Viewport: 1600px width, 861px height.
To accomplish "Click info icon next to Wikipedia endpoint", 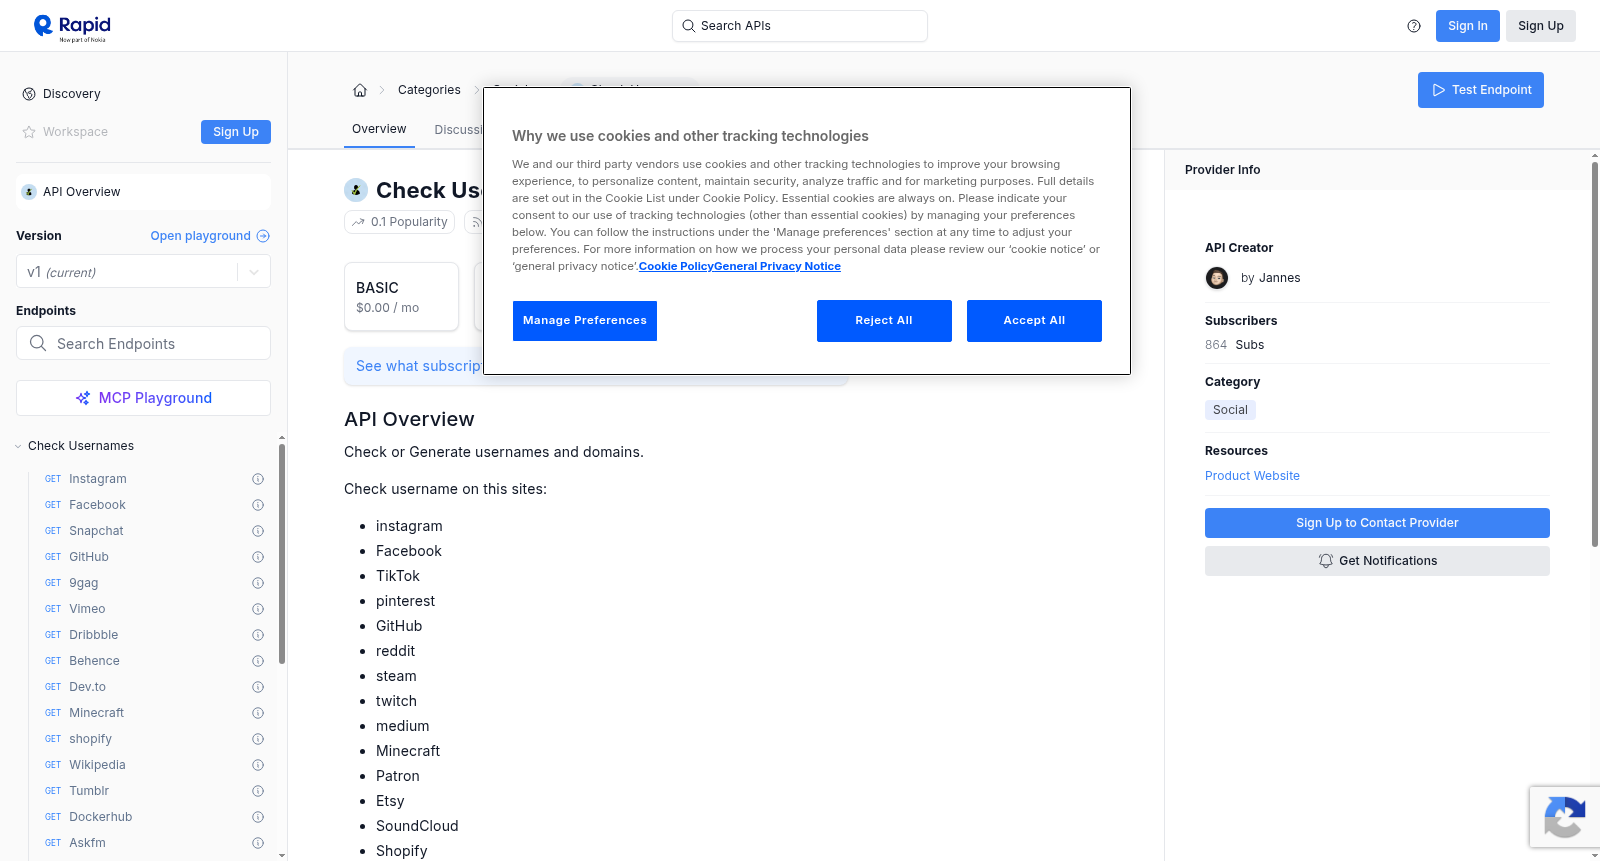I will point(258,765).
